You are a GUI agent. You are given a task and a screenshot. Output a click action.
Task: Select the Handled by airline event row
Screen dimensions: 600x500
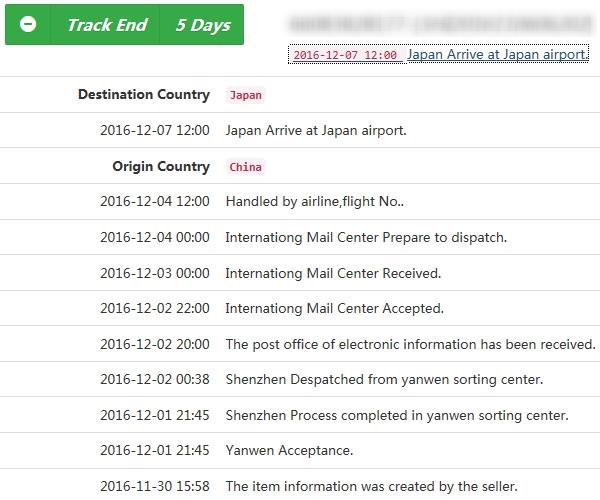click(300, 201)
